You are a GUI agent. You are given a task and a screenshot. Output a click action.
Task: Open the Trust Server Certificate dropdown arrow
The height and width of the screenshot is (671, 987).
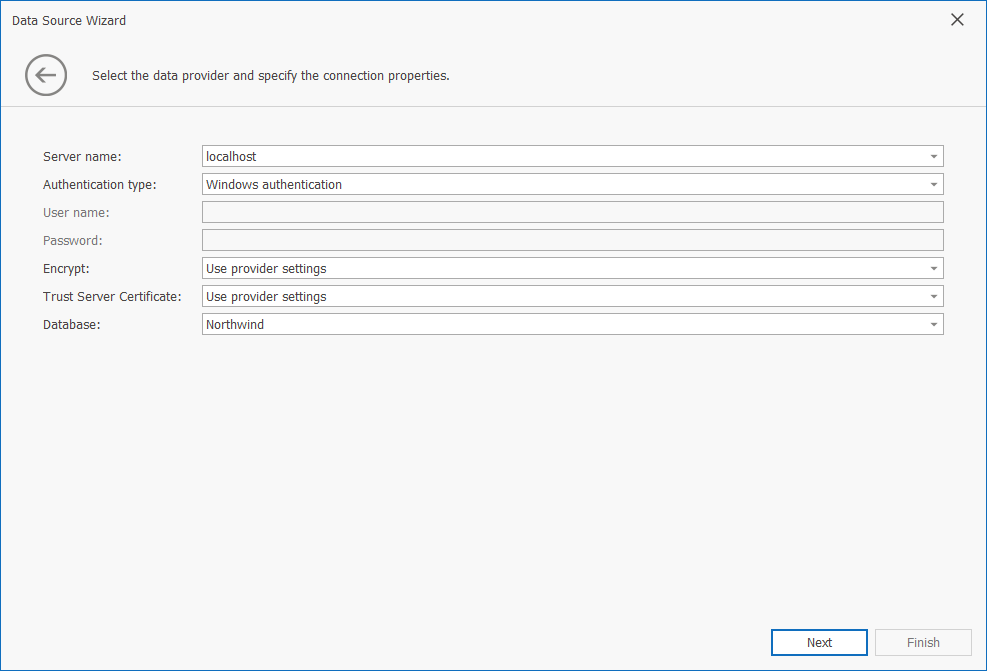pos(933,297)
